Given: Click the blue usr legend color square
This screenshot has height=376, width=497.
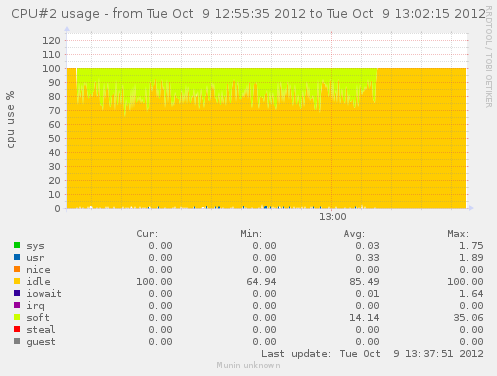Looking at the screenshot, I should pyautogui.click(x=17, y=257).
